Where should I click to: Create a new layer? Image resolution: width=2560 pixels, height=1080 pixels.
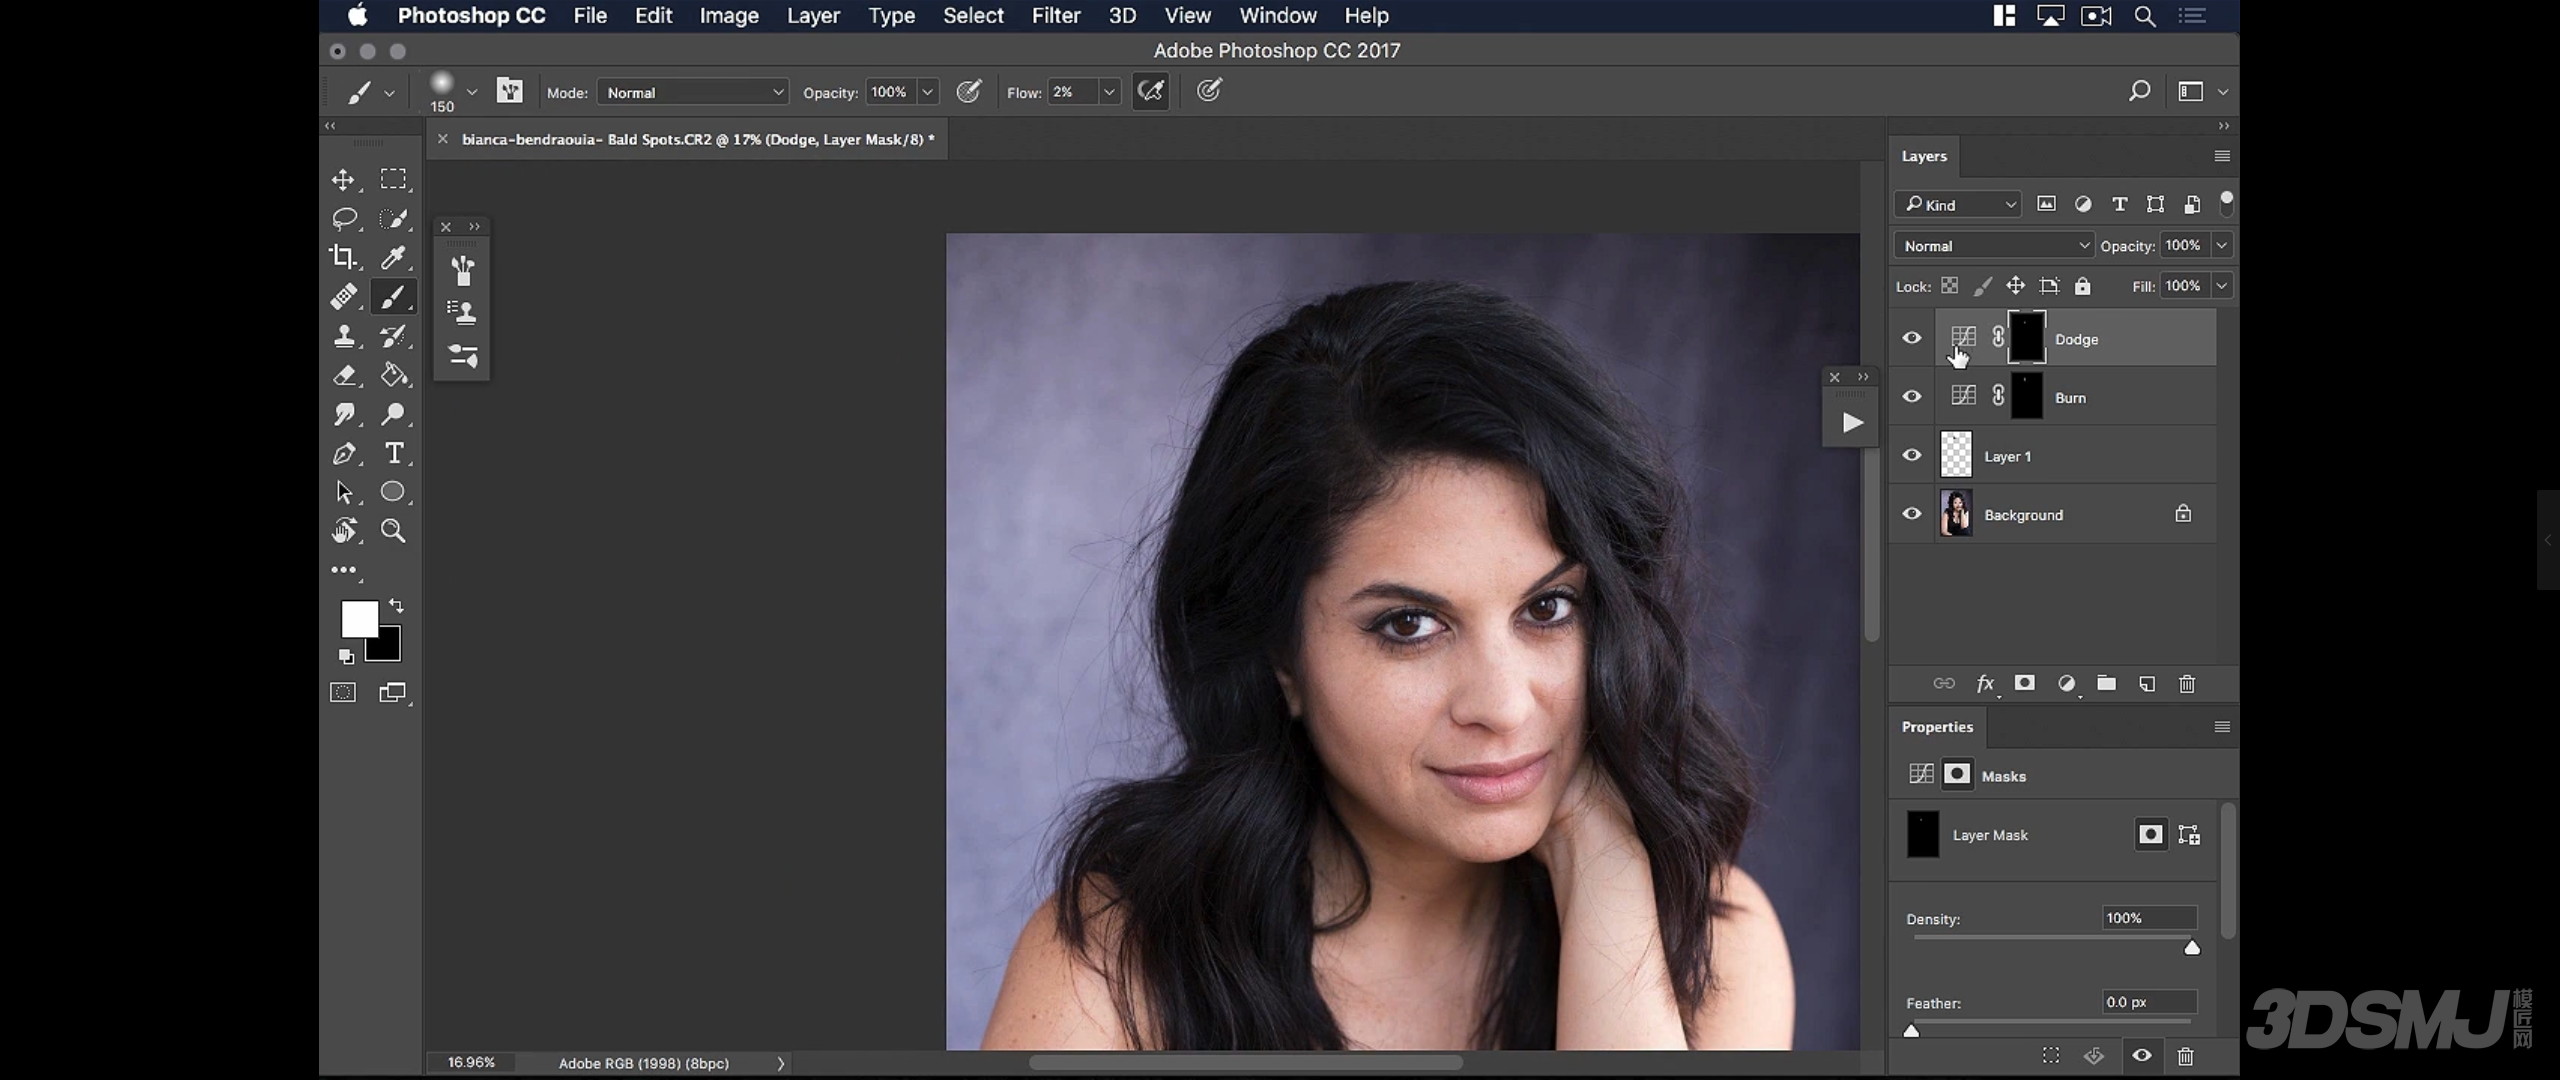point(2147,684)
